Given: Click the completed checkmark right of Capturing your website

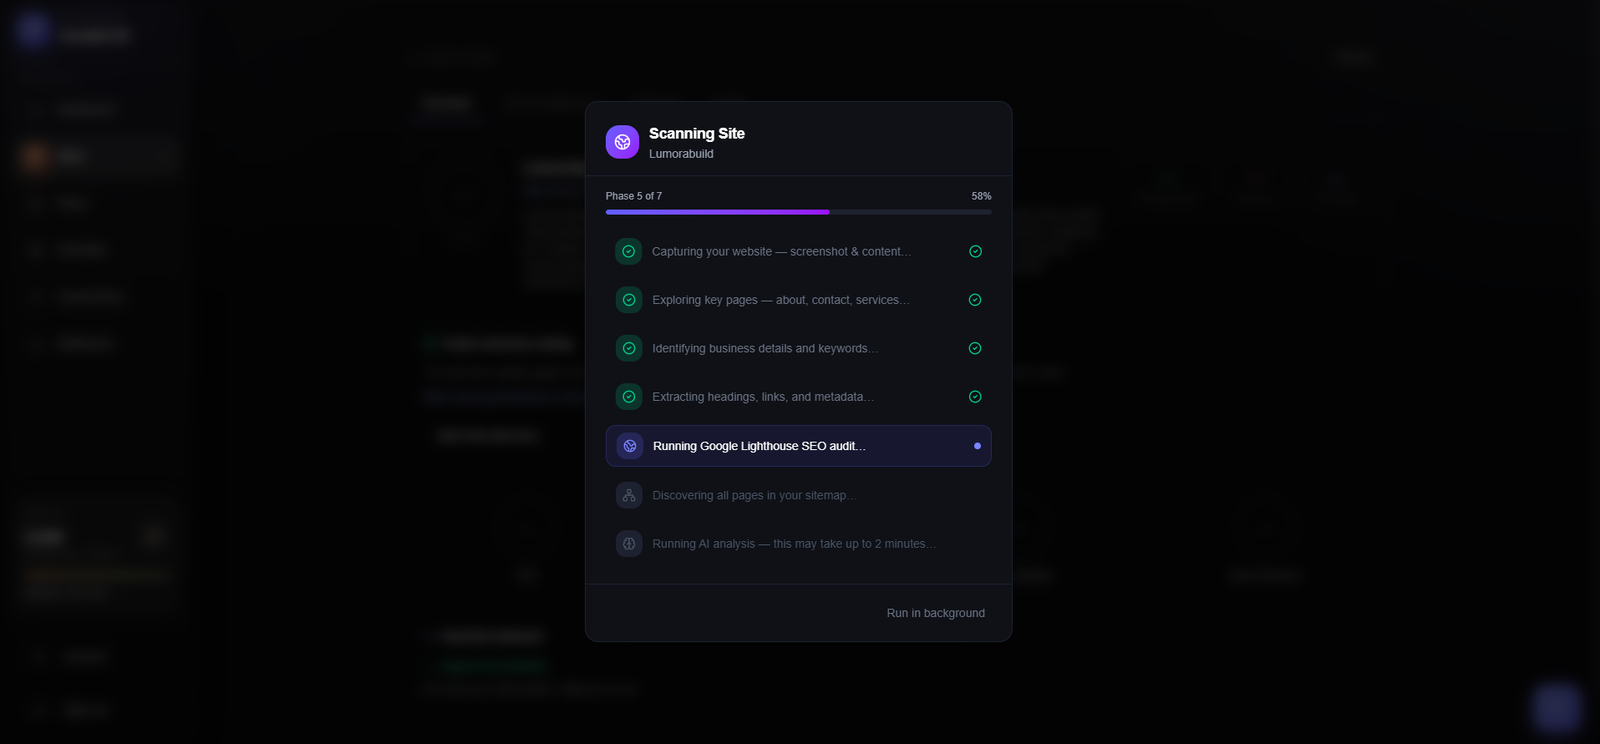Looking at the screenshot, I should [975, 251].
